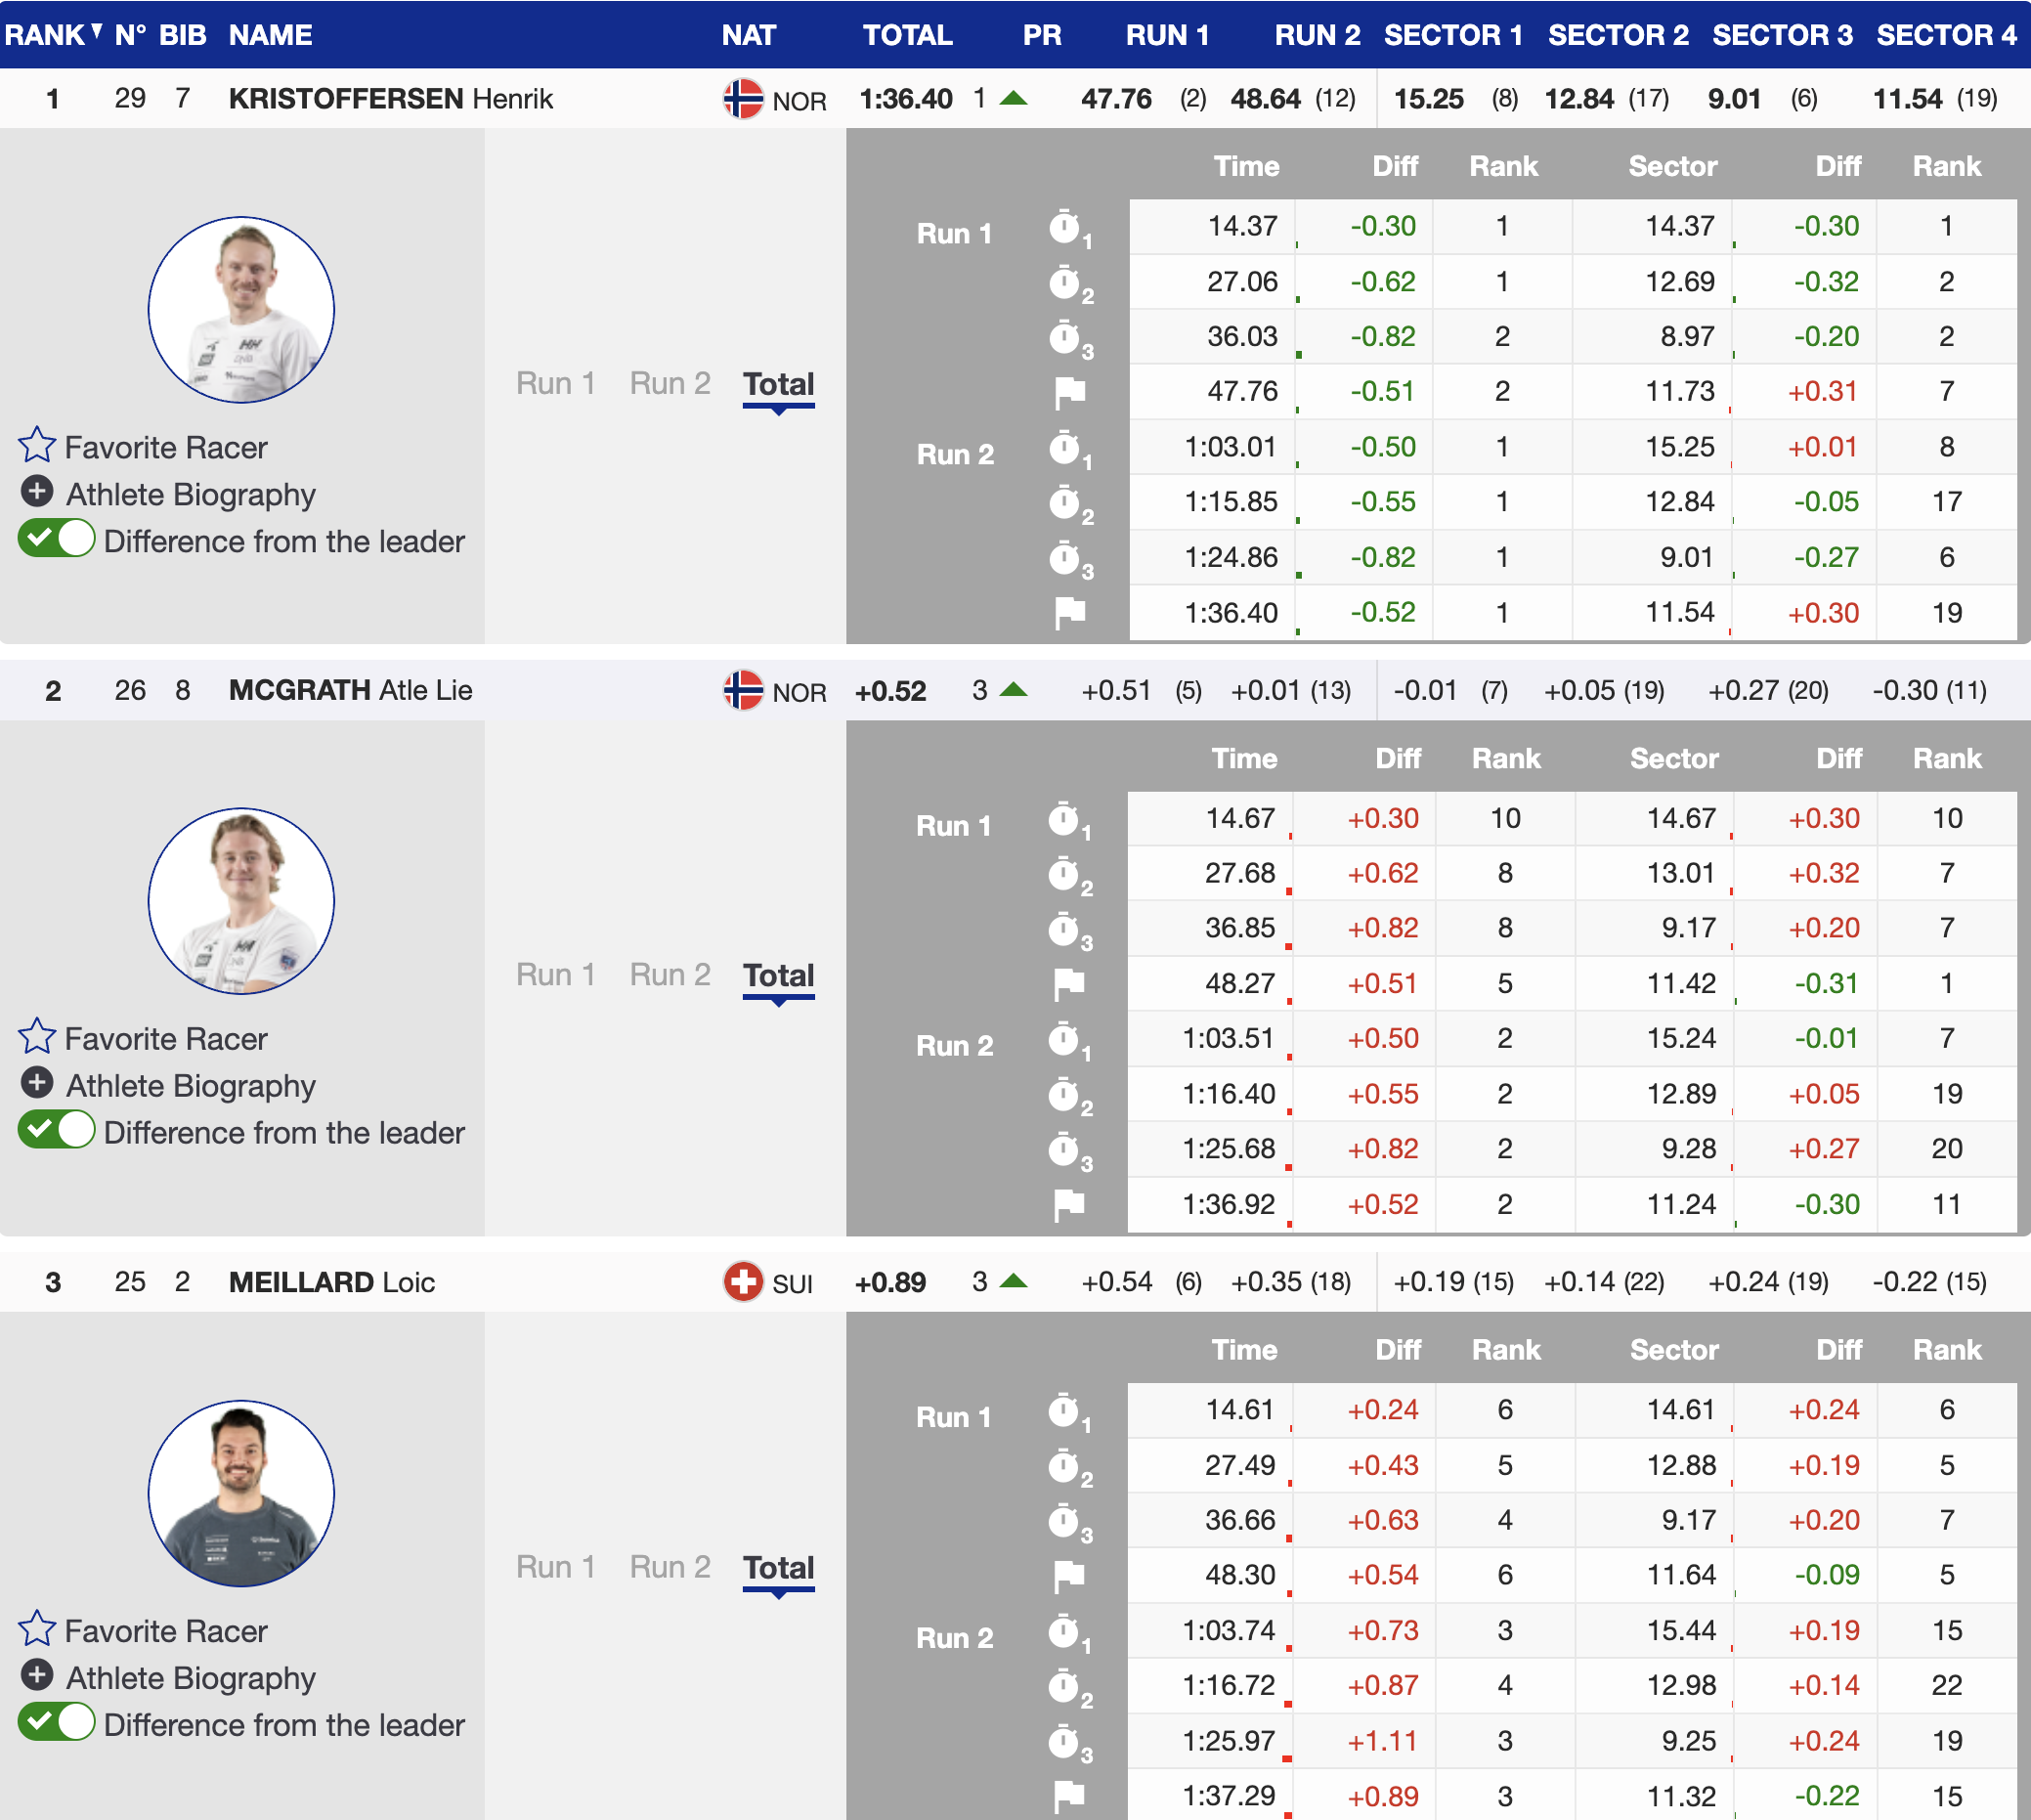Click Kristoffersen's Run 1 finish flag icon
This screenshot has width=2031, height=1820.
click(x=1069, y=393)
